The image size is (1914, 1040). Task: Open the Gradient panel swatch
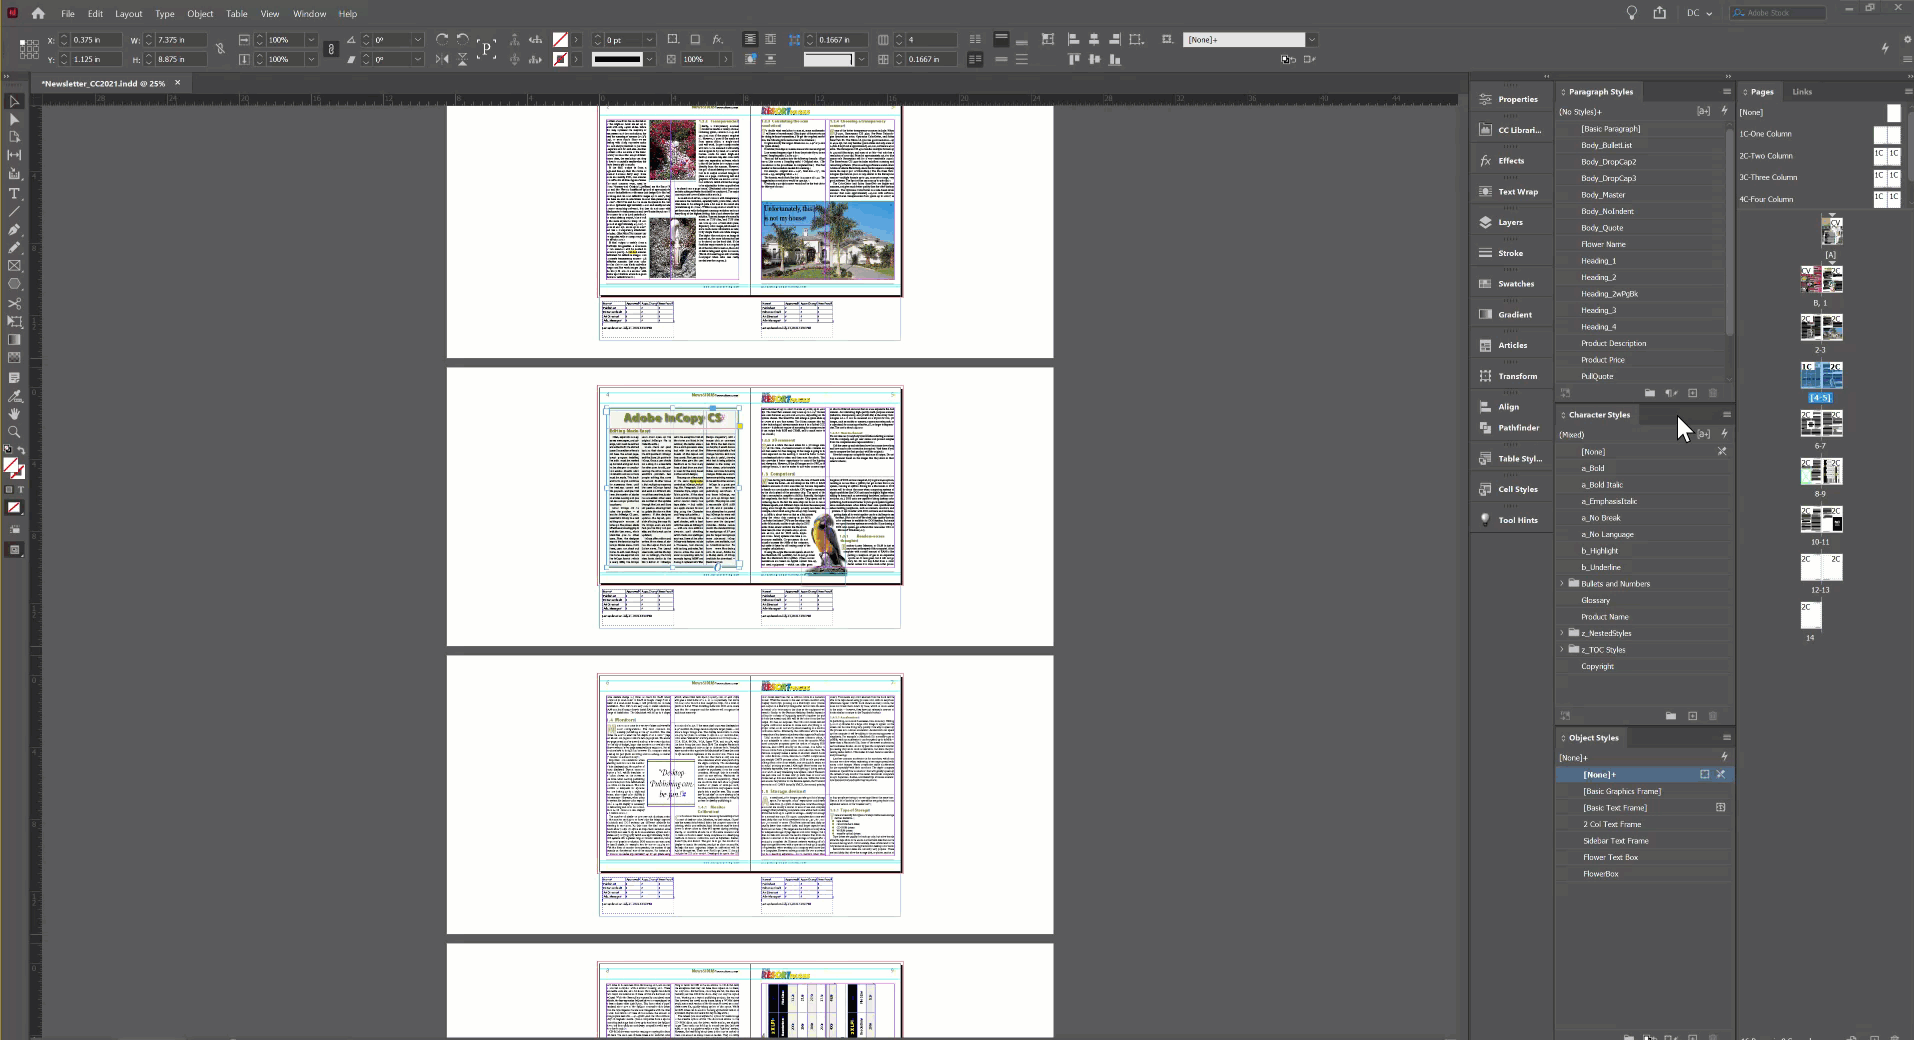pos(1509,314)
